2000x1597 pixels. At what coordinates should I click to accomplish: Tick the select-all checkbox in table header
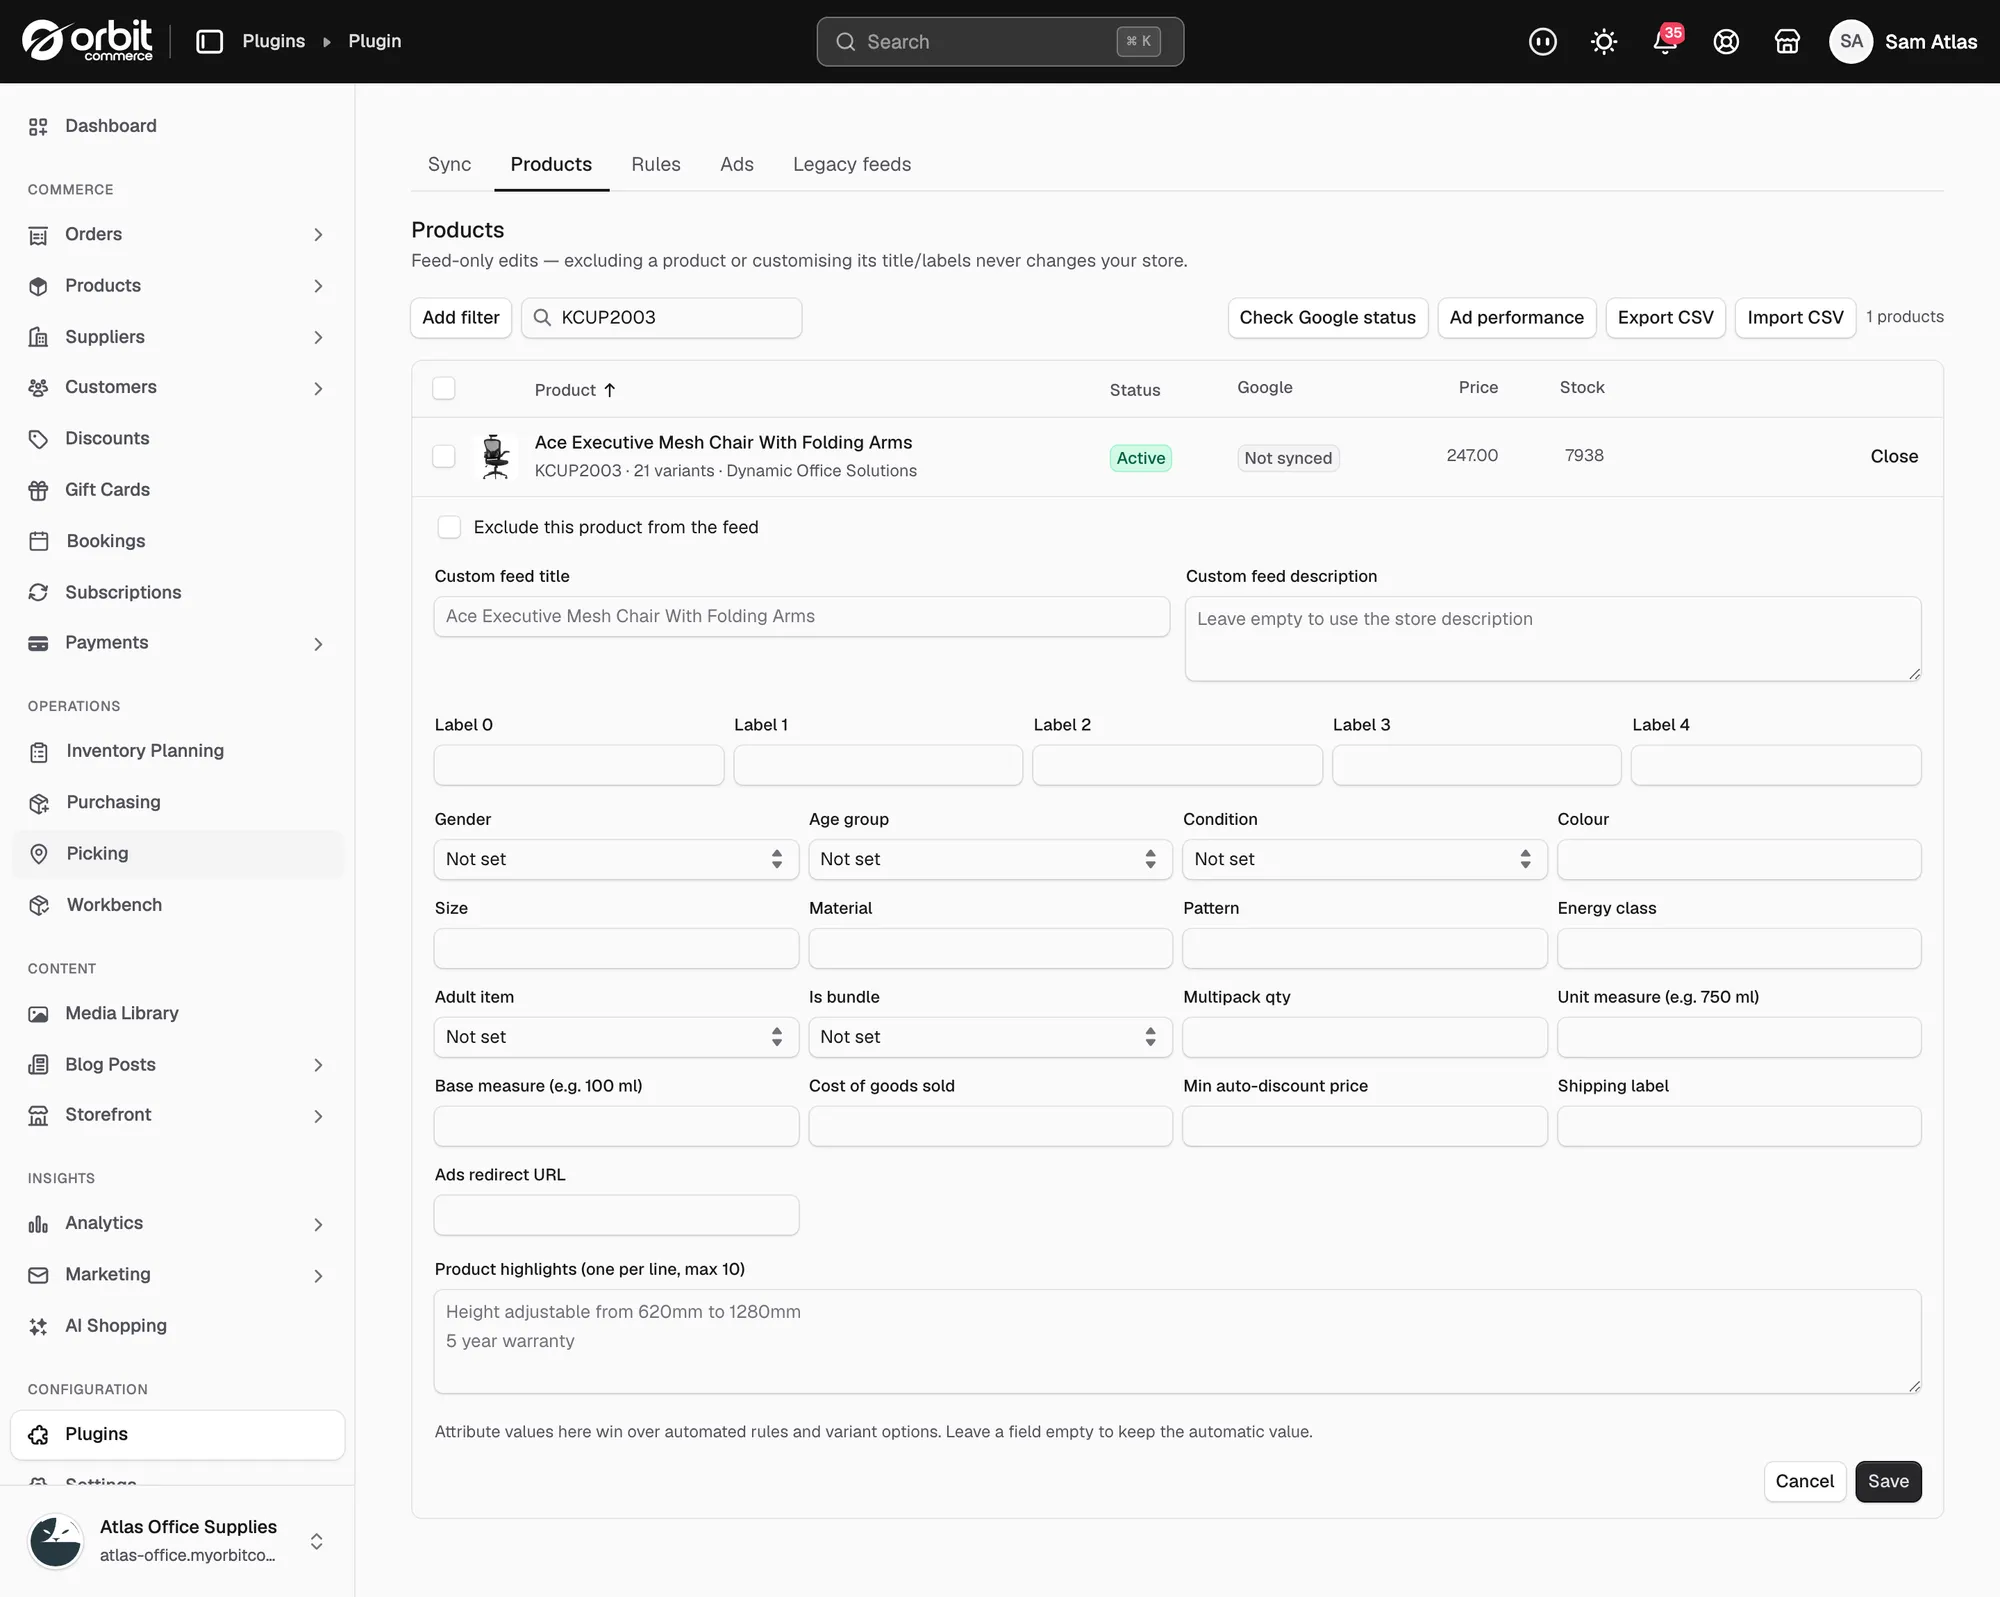[x=444, y=388]
